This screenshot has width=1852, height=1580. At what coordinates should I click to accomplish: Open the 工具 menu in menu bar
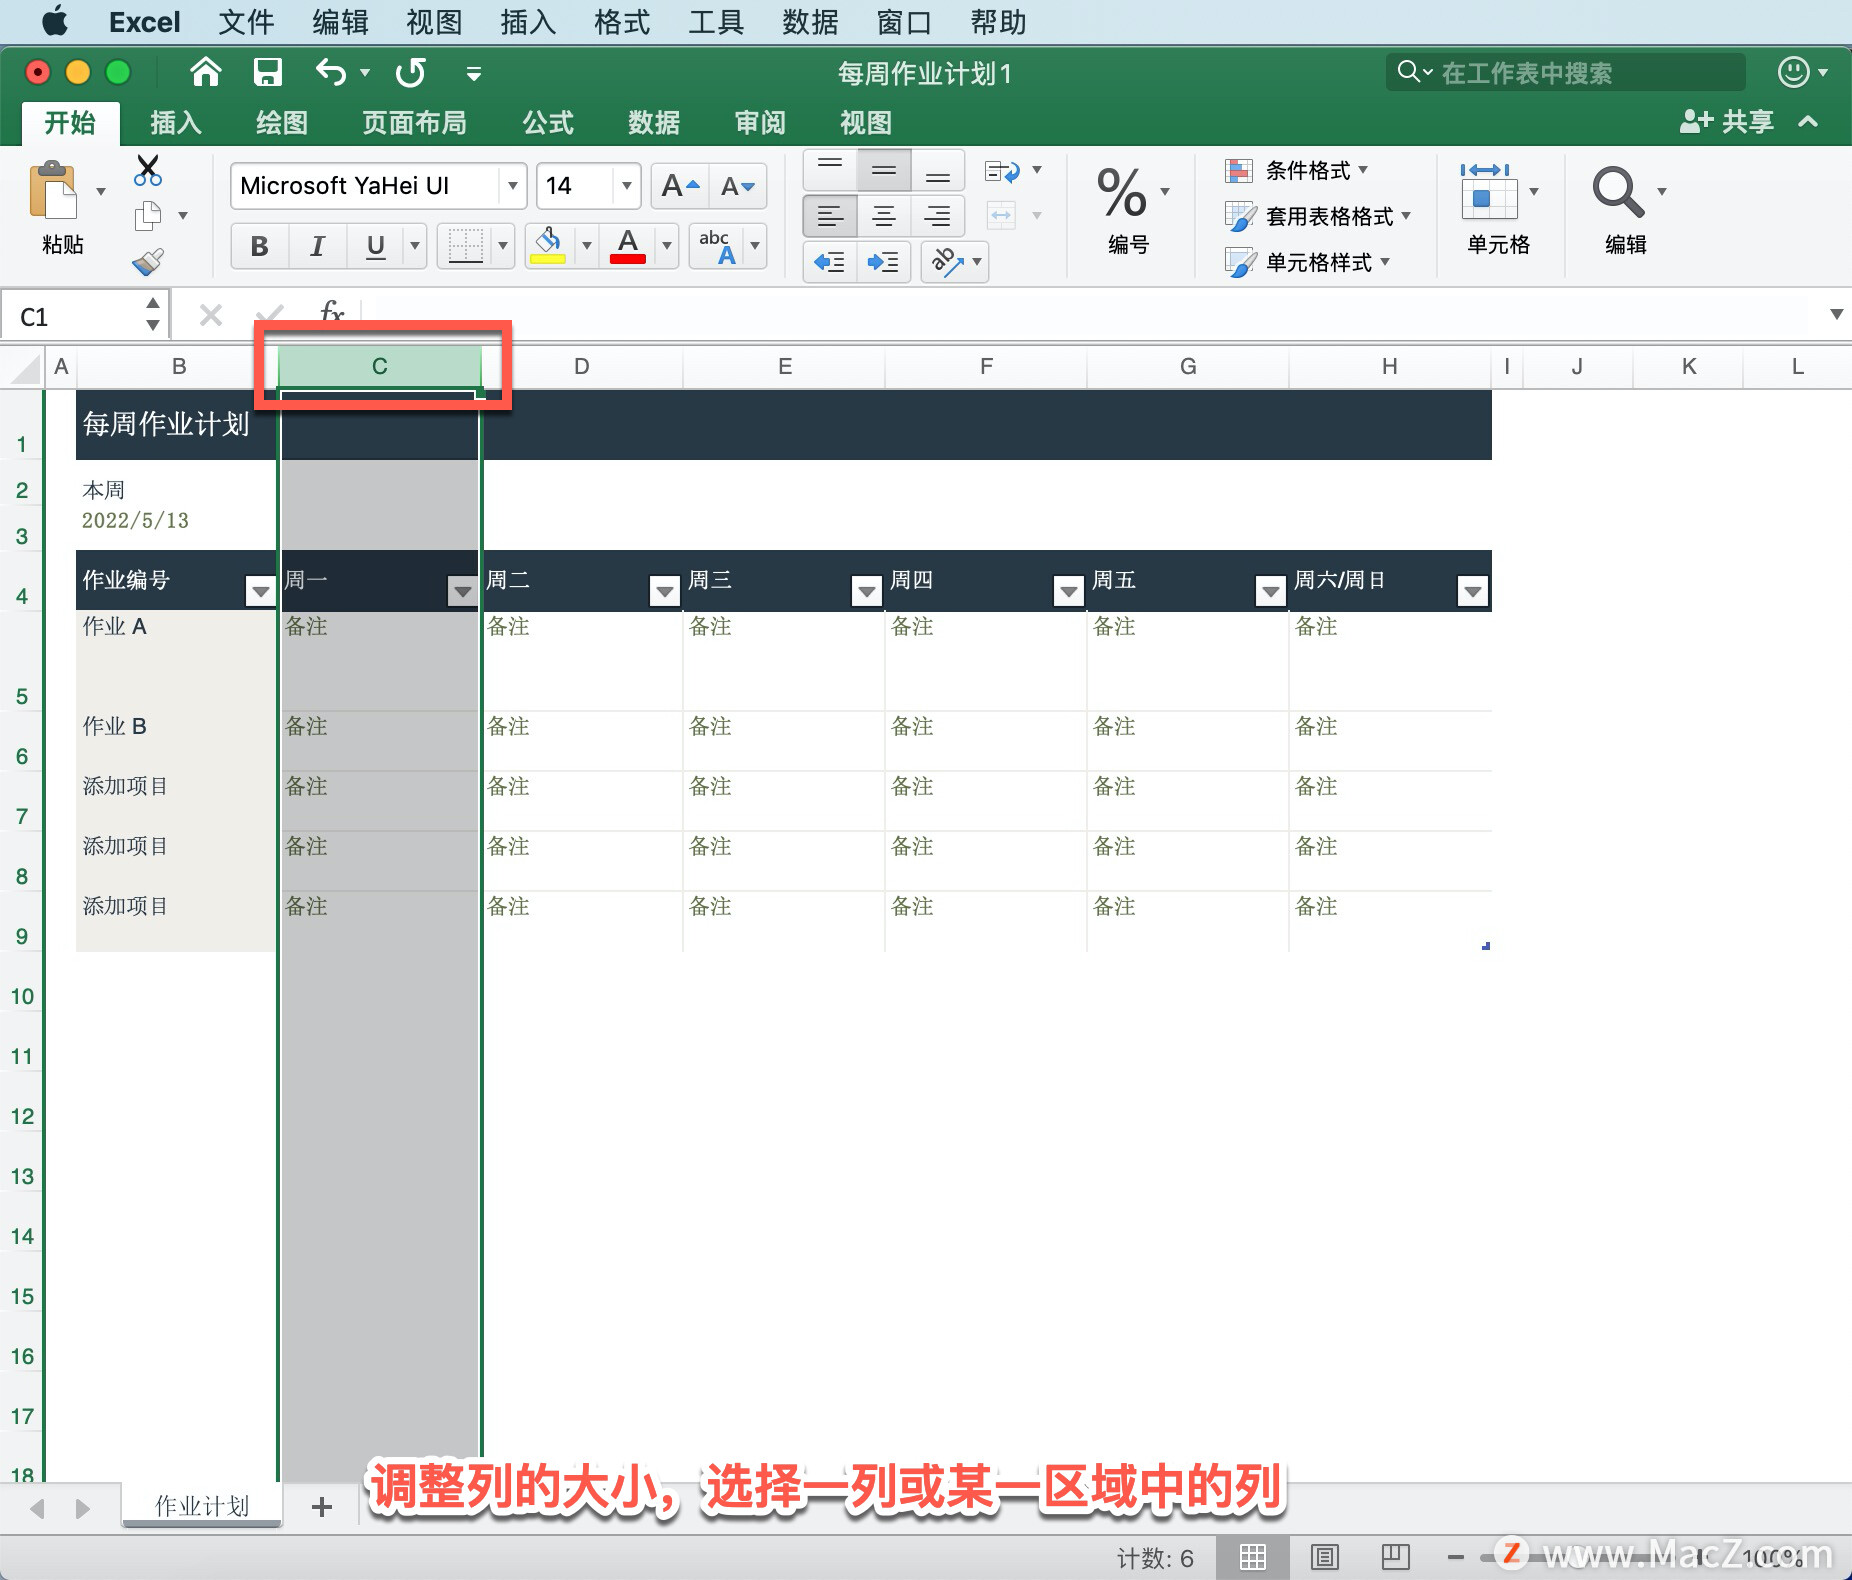(716, 22)
